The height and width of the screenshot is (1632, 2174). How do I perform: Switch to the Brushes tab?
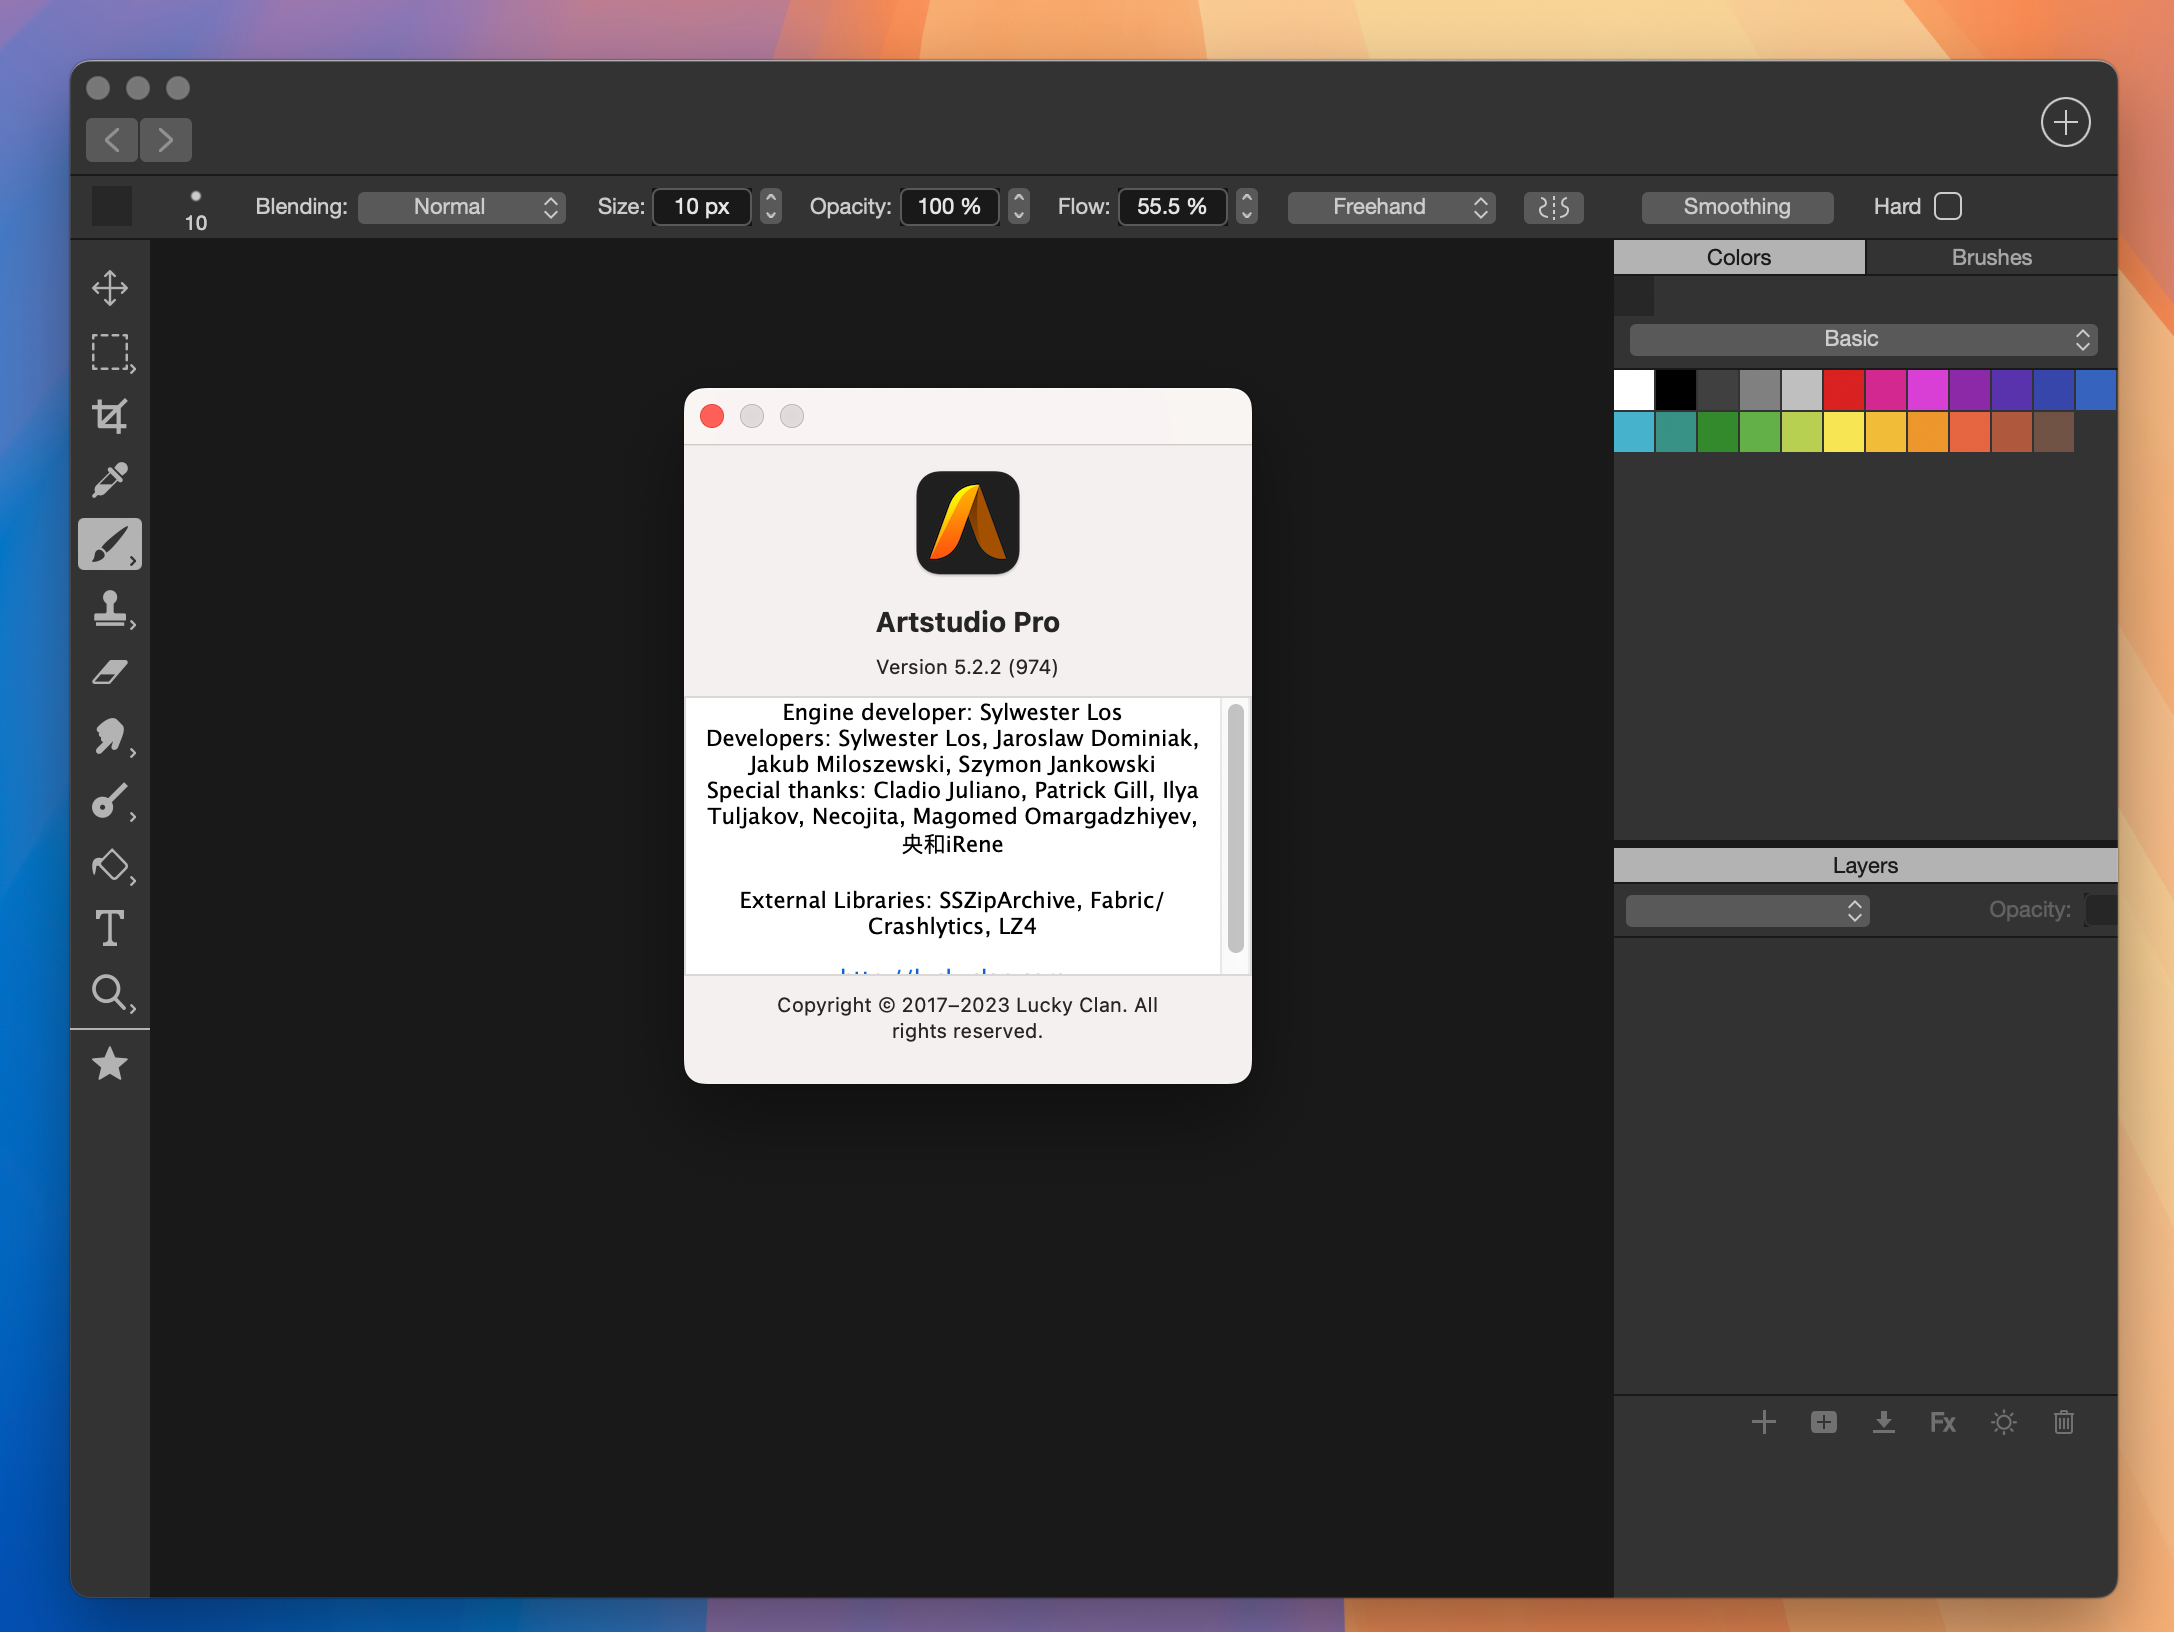click(x=1985, y=255)
